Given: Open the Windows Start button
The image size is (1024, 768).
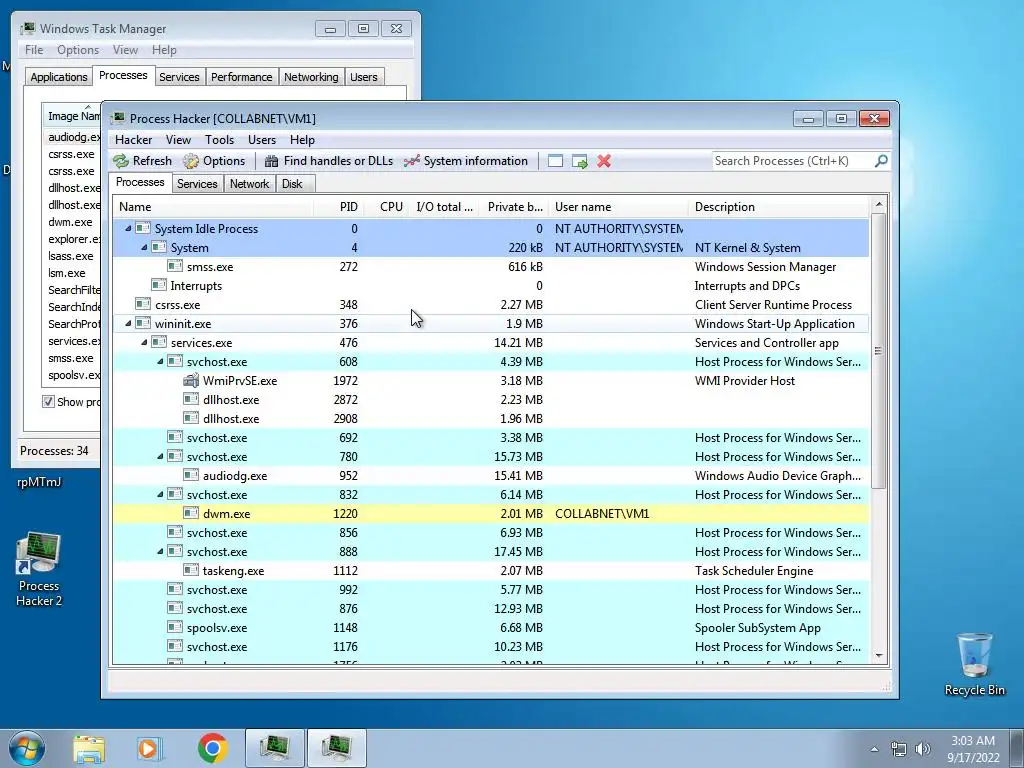Looking at the screenshot, I should pos(27,748).
